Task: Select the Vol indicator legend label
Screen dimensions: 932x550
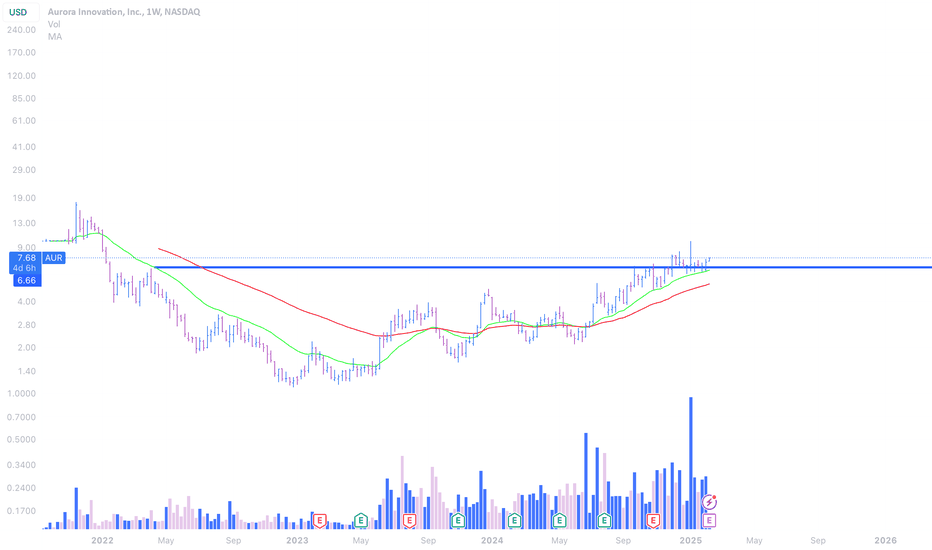Action: tap(54, 24)
